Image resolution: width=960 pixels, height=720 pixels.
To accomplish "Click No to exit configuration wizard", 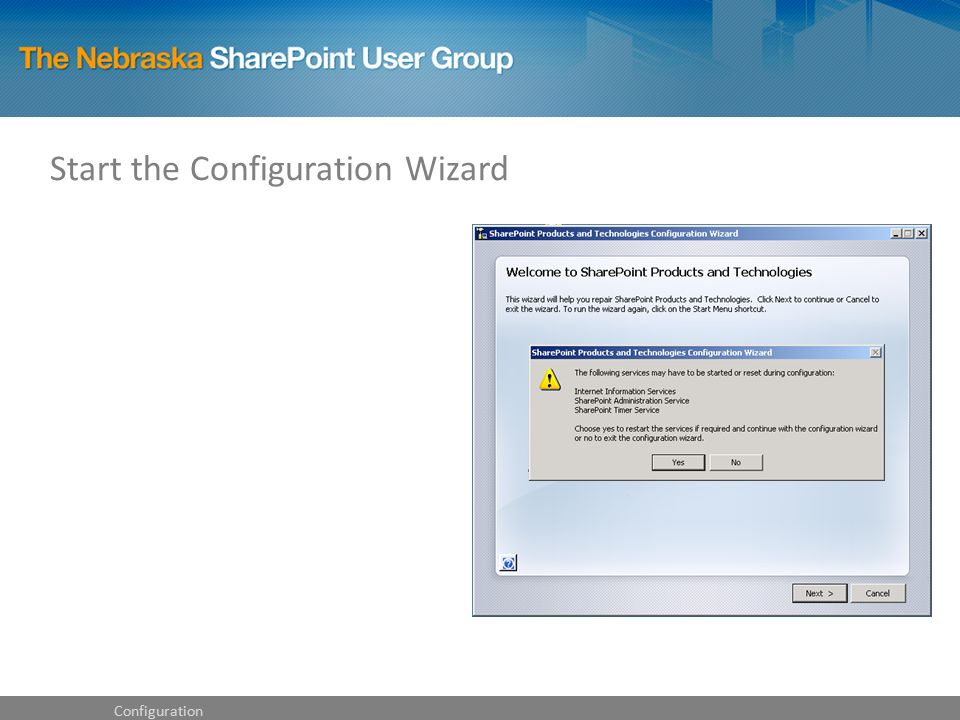I will [x=736, y=462].
